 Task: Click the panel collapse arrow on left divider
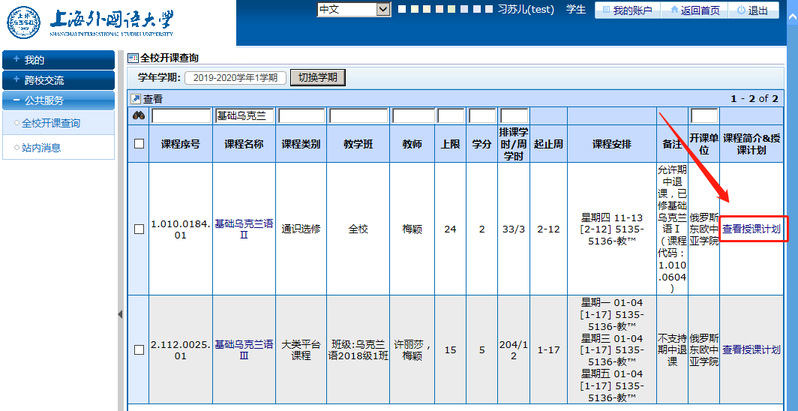[121, 314]
